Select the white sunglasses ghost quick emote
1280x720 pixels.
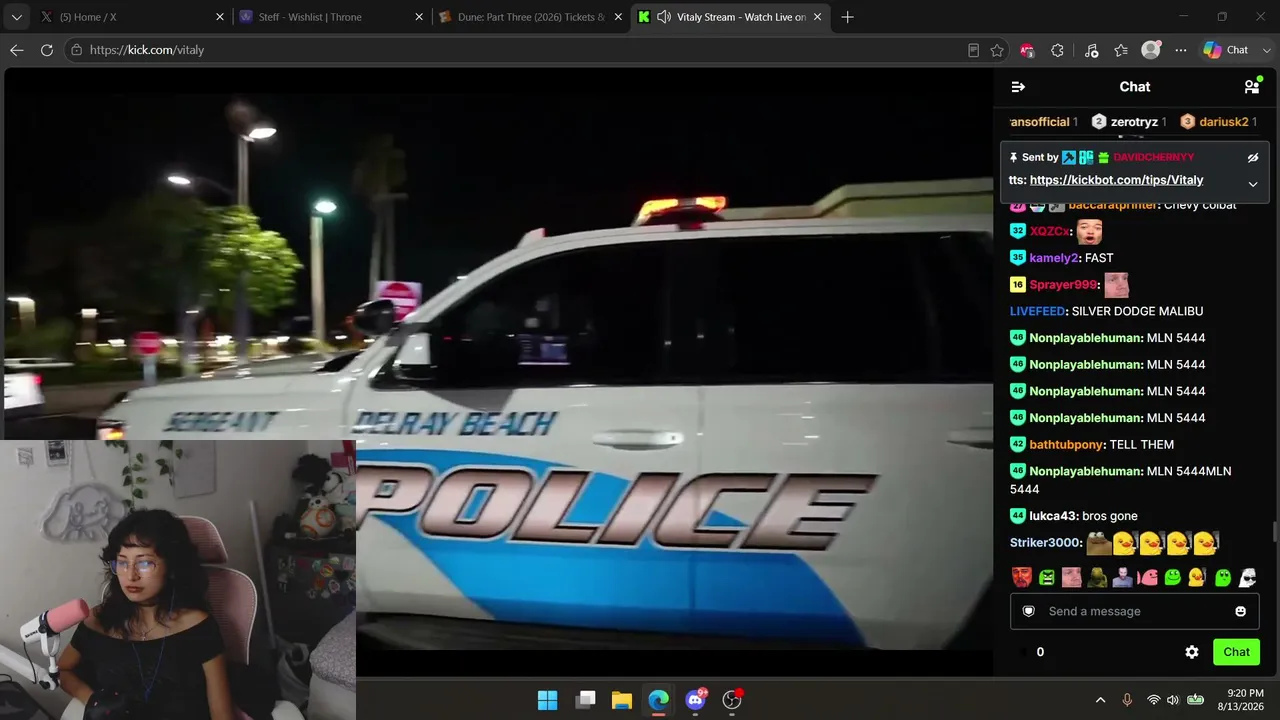coord(1248,577)
